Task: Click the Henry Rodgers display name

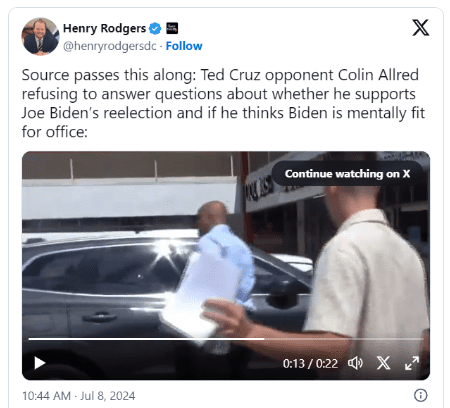Action: pos(104,28)
